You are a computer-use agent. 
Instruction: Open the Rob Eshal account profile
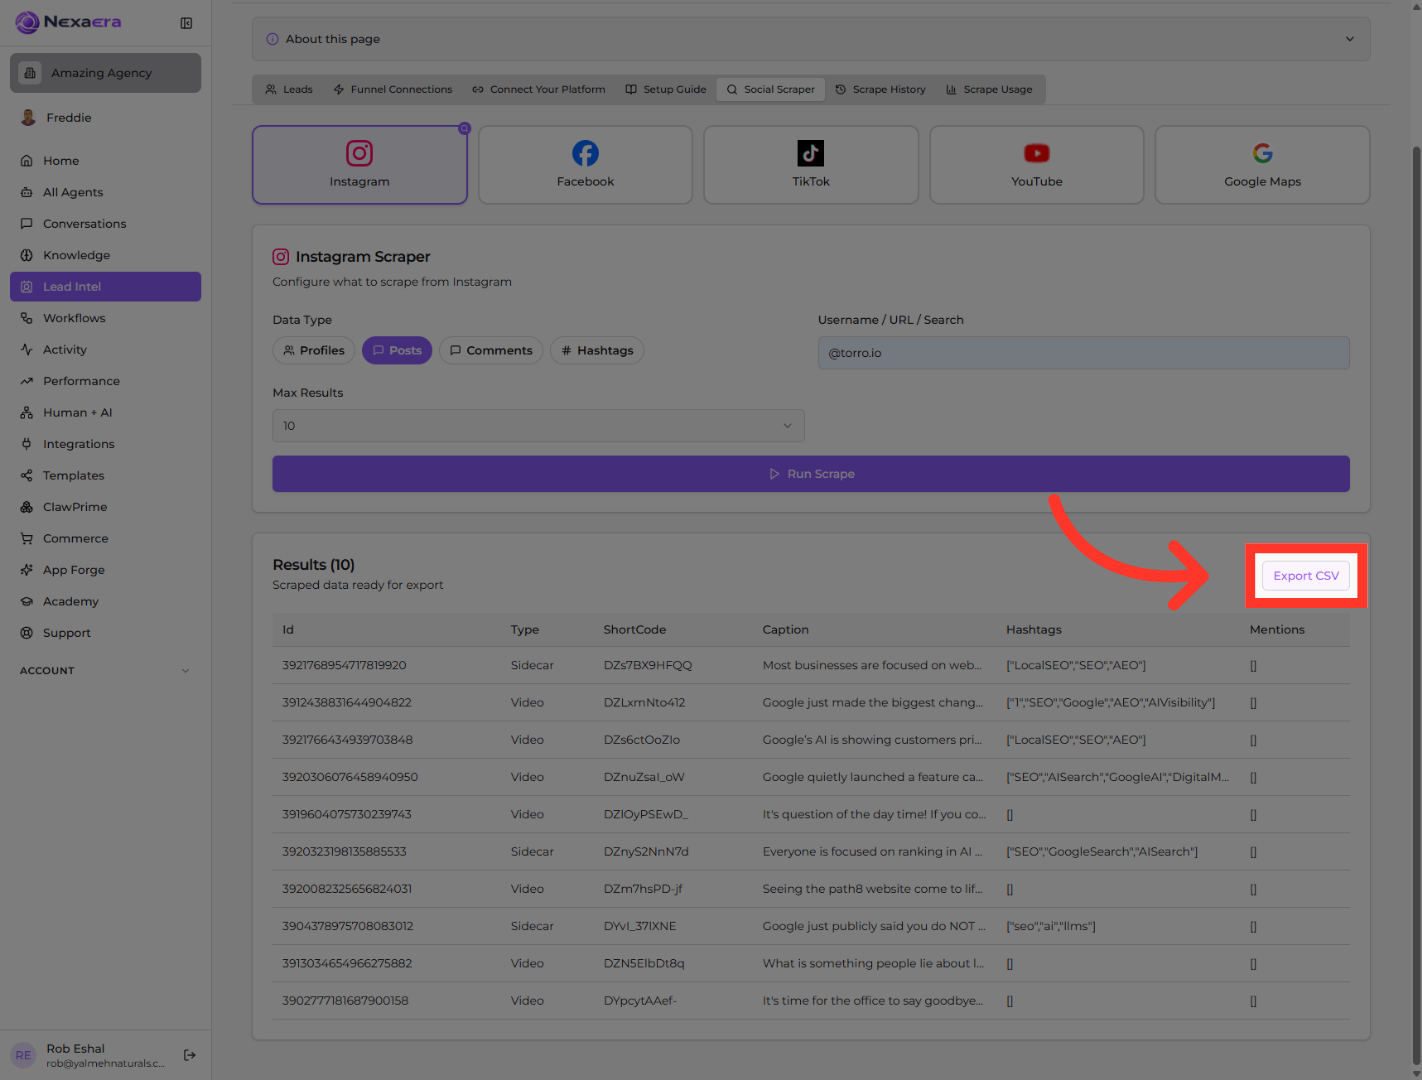pos(92,1055)
